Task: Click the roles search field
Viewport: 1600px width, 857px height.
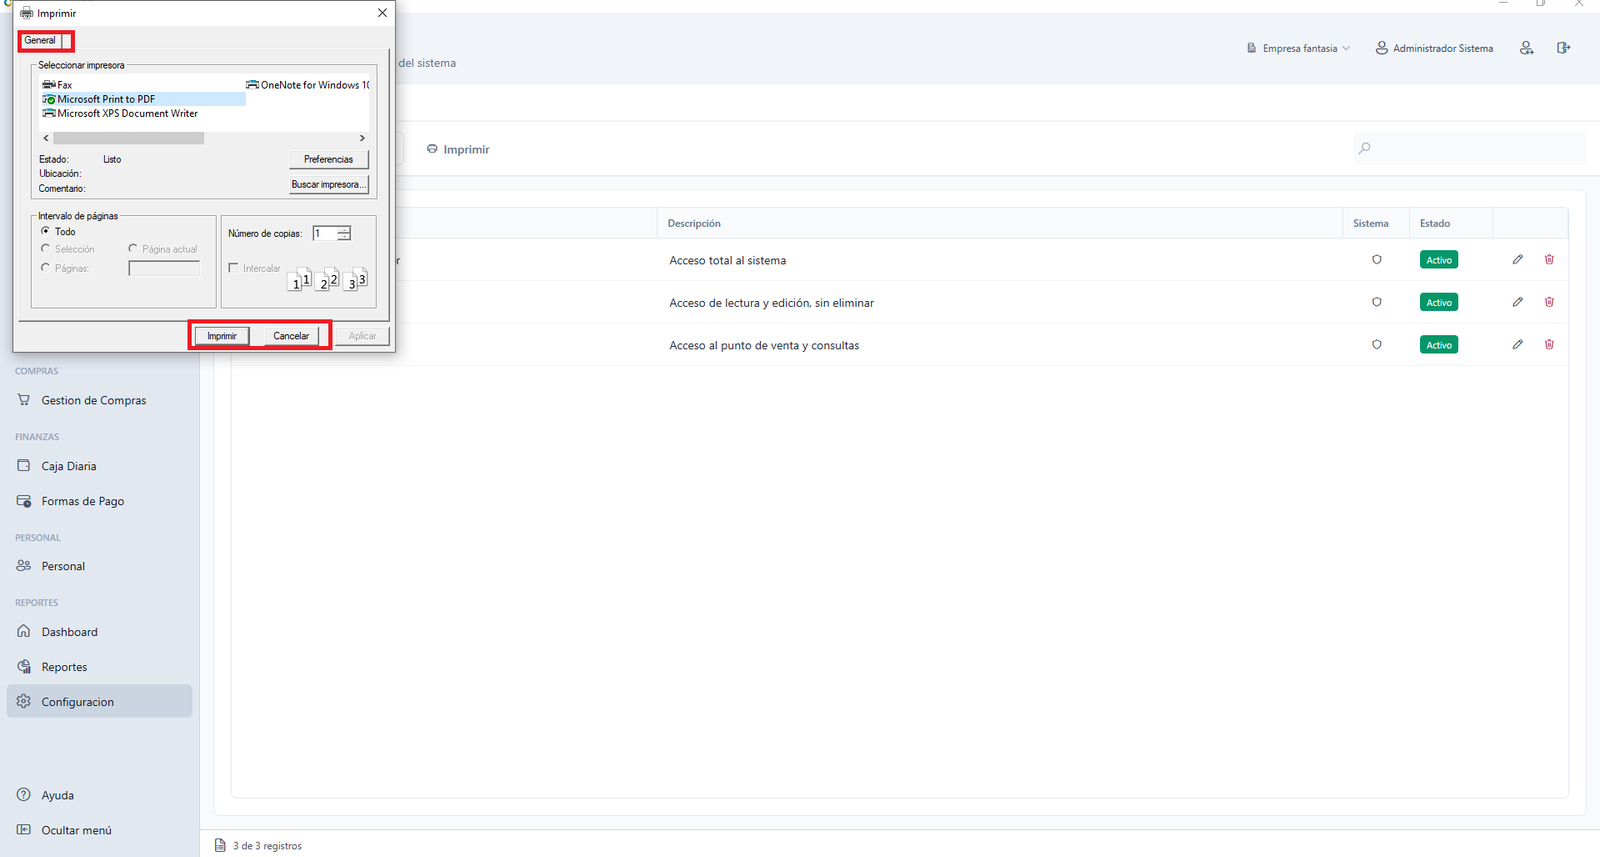Action: (1469, 148)
